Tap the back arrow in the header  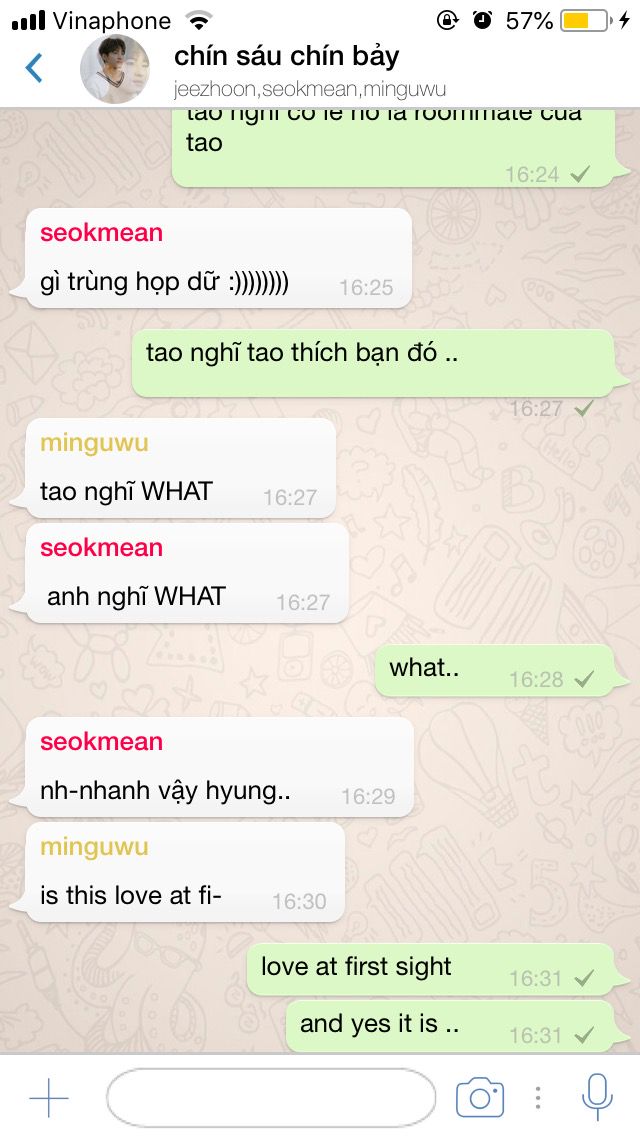point(34,68)
